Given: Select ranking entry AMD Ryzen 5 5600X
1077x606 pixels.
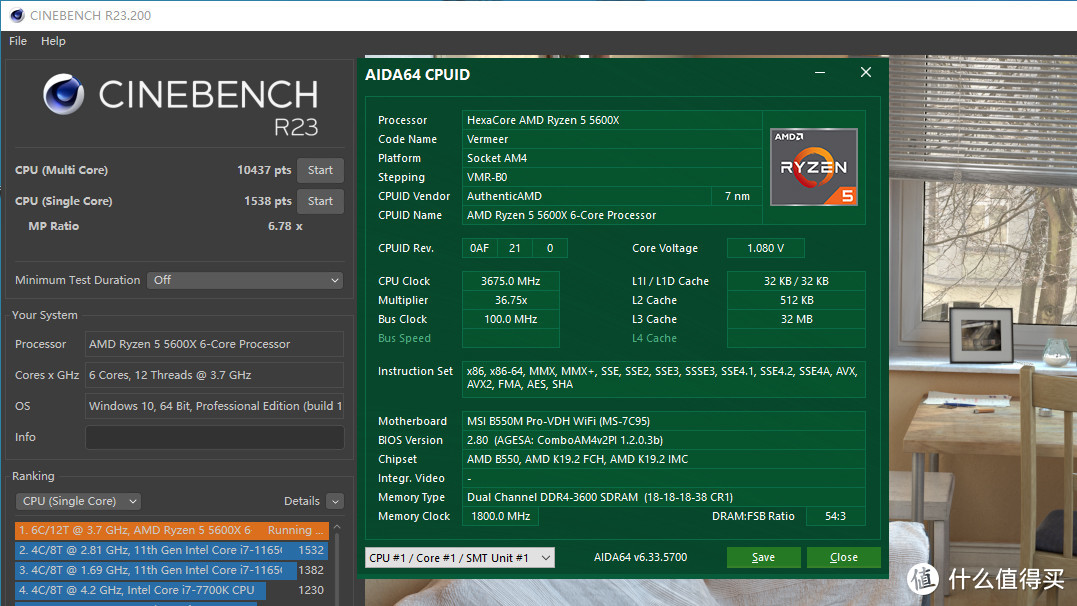Looking at the screenshot, I should 172,530.
